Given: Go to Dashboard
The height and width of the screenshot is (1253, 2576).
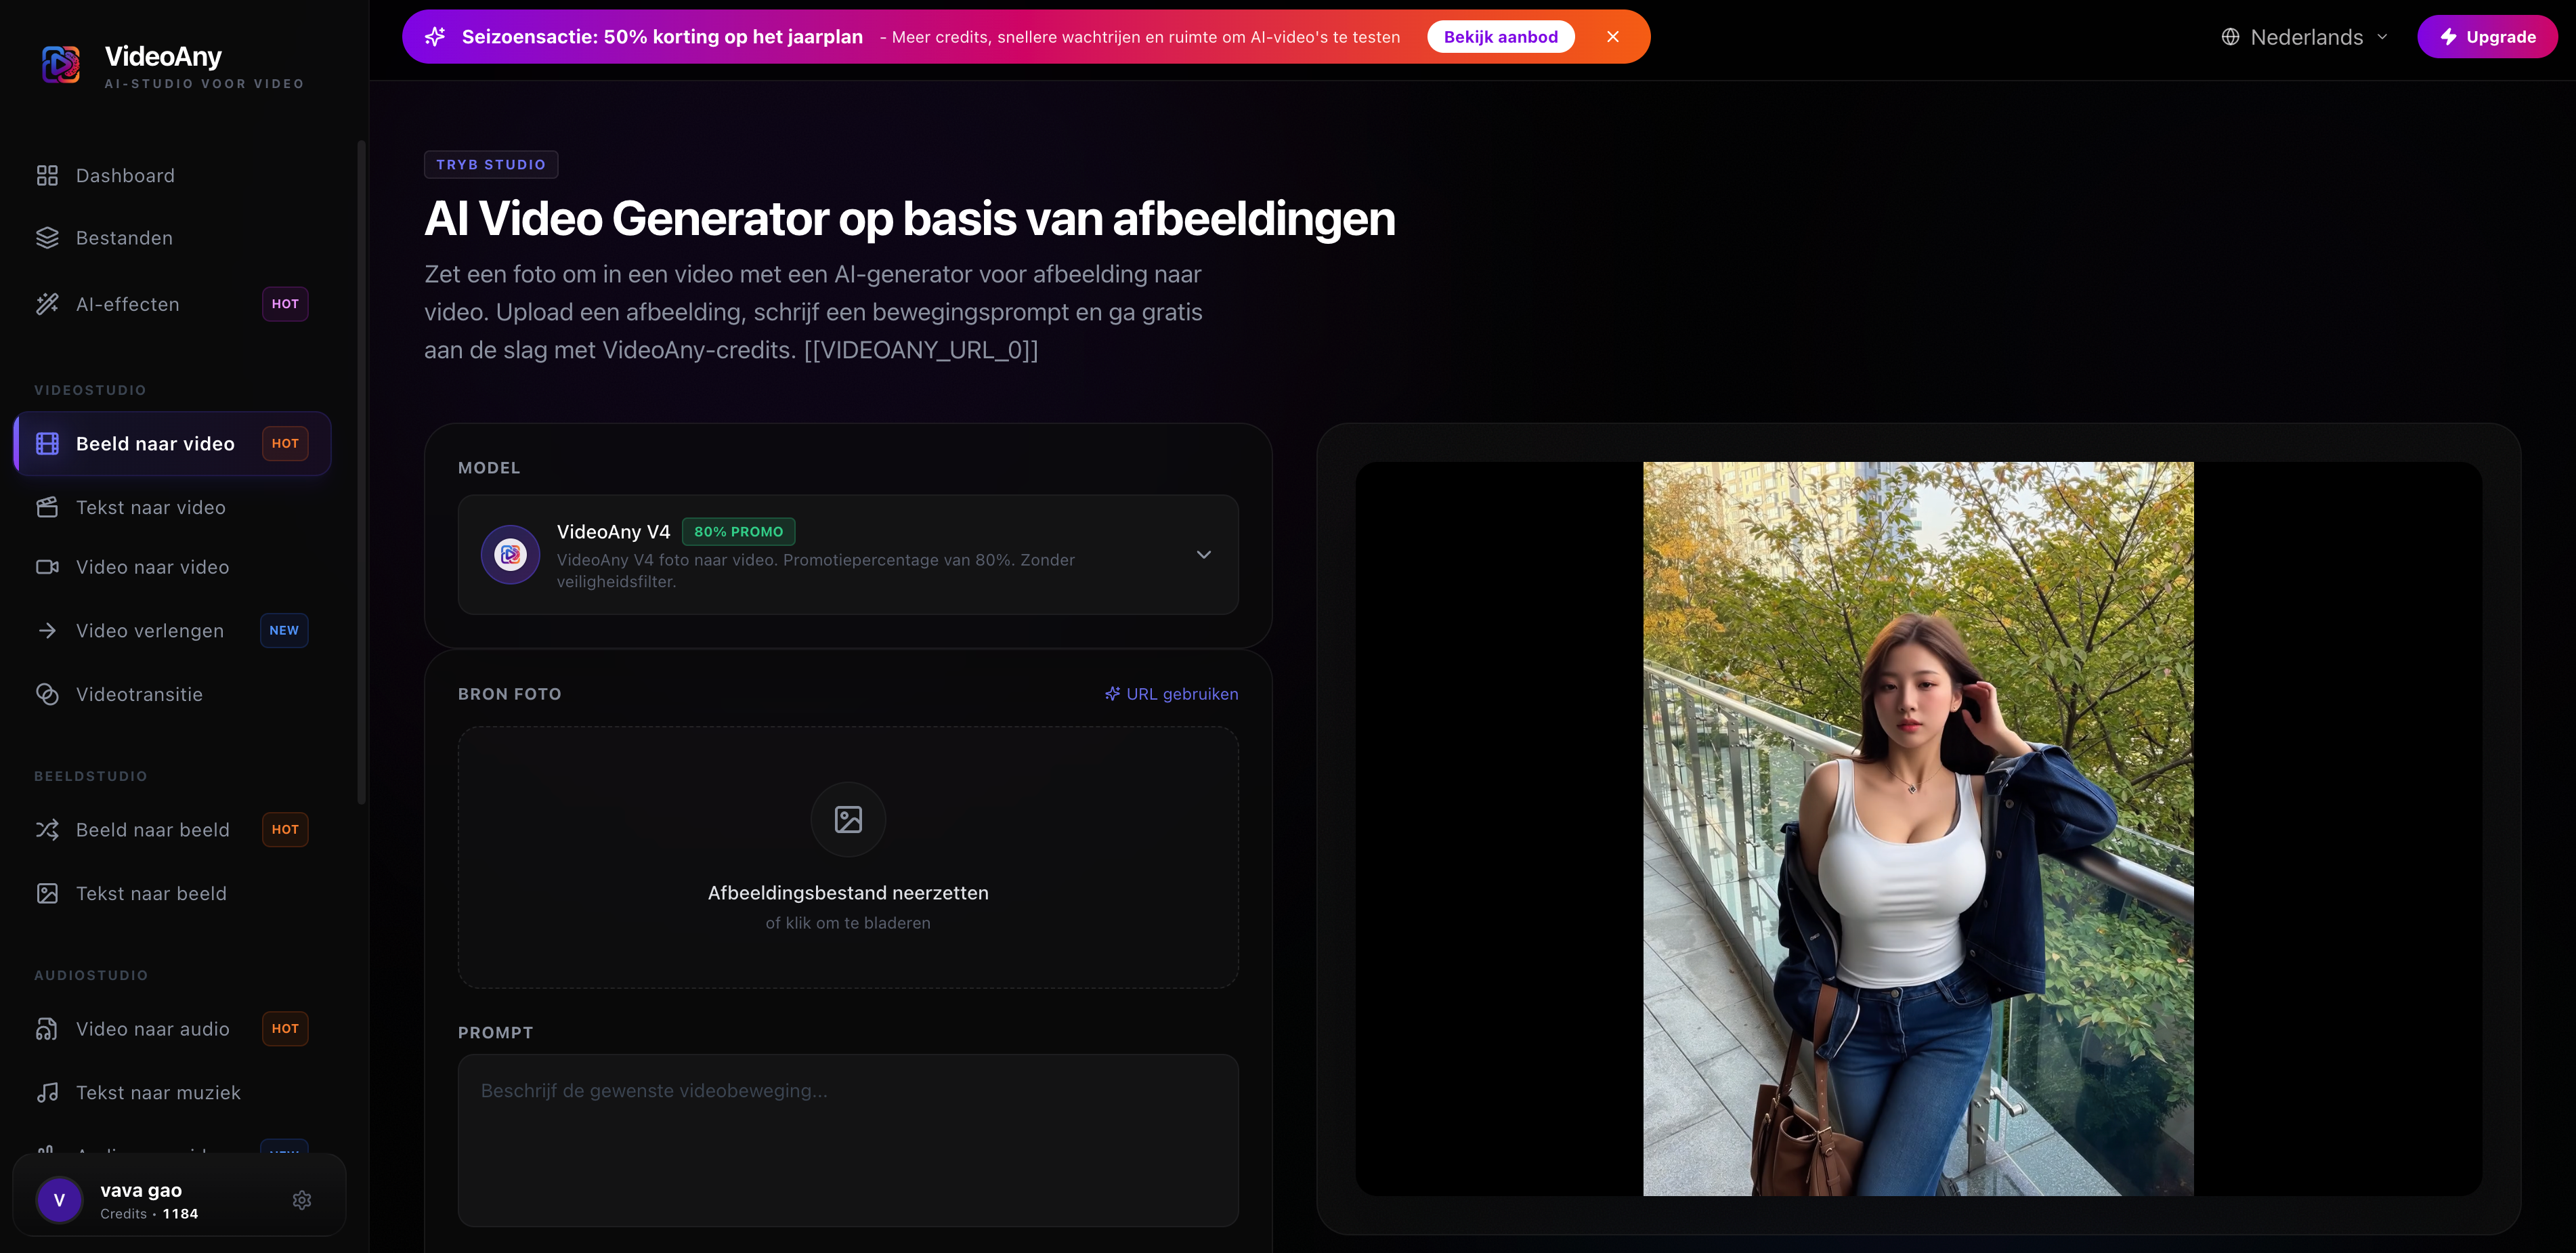Looking at the screenshot, I should [x=172, y=176].
